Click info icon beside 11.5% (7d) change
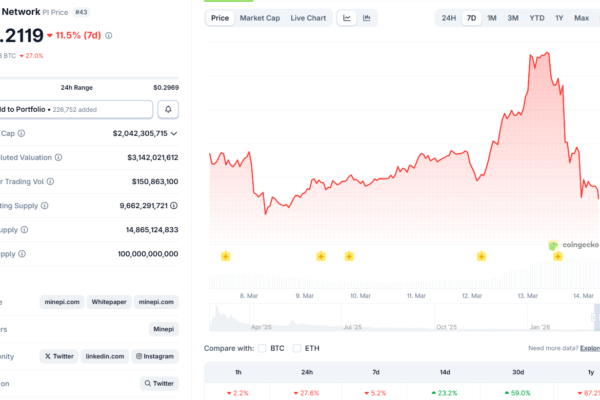The height and width of the screenshot is (400, 600). pyautogui.click(x=109, y=36)
